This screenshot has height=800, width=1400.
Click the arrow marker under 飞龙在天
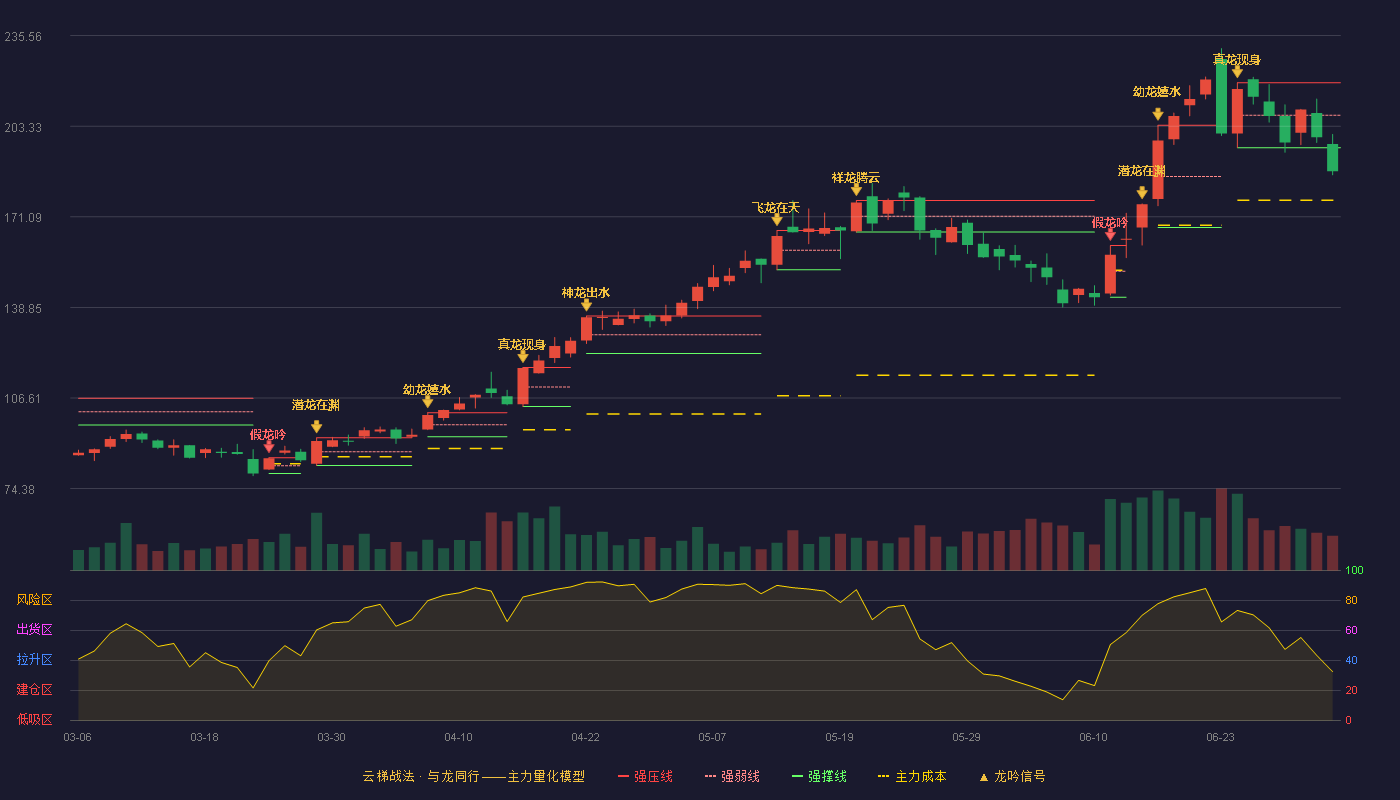coord(777,220)
